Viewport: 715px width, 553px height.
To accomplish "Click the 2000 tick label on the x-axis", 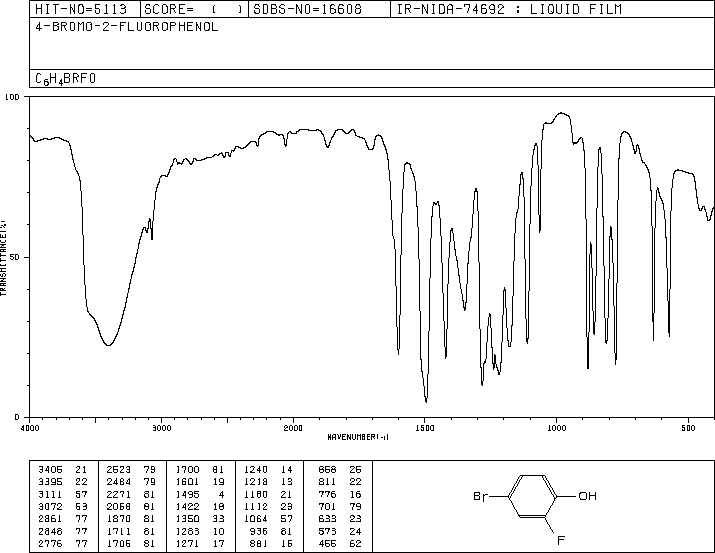I will (x=293, y=428).
